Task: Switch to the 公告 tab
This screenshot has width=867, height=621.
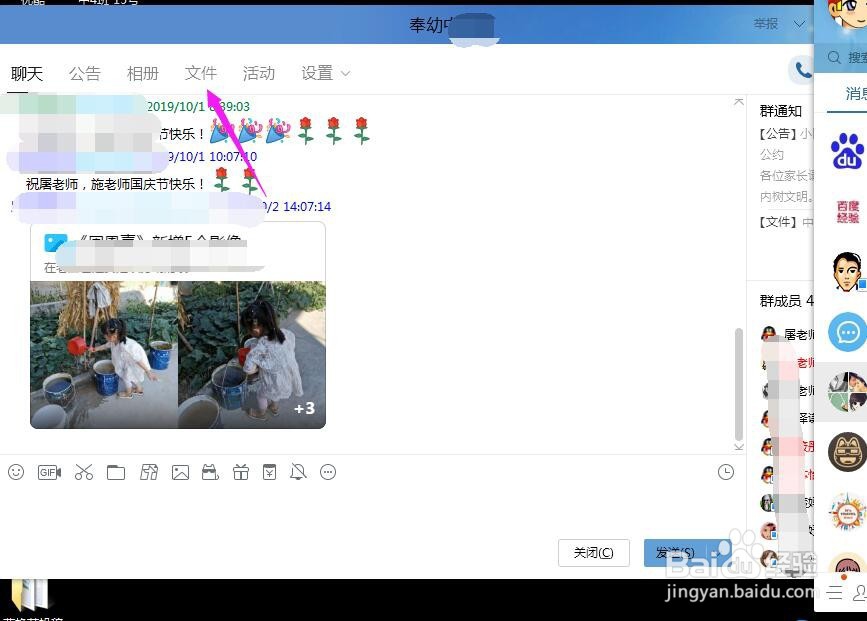Action: pyautogui.click(x=85, y=74)
